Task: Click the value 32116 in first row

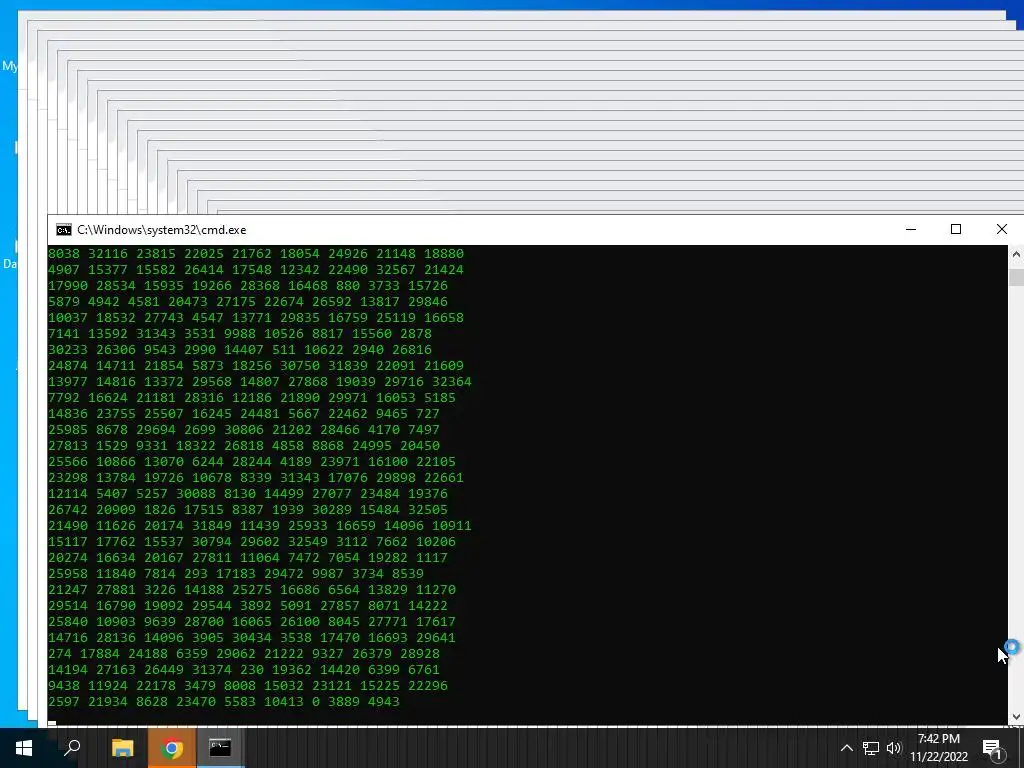Action: tap(108, 253)
